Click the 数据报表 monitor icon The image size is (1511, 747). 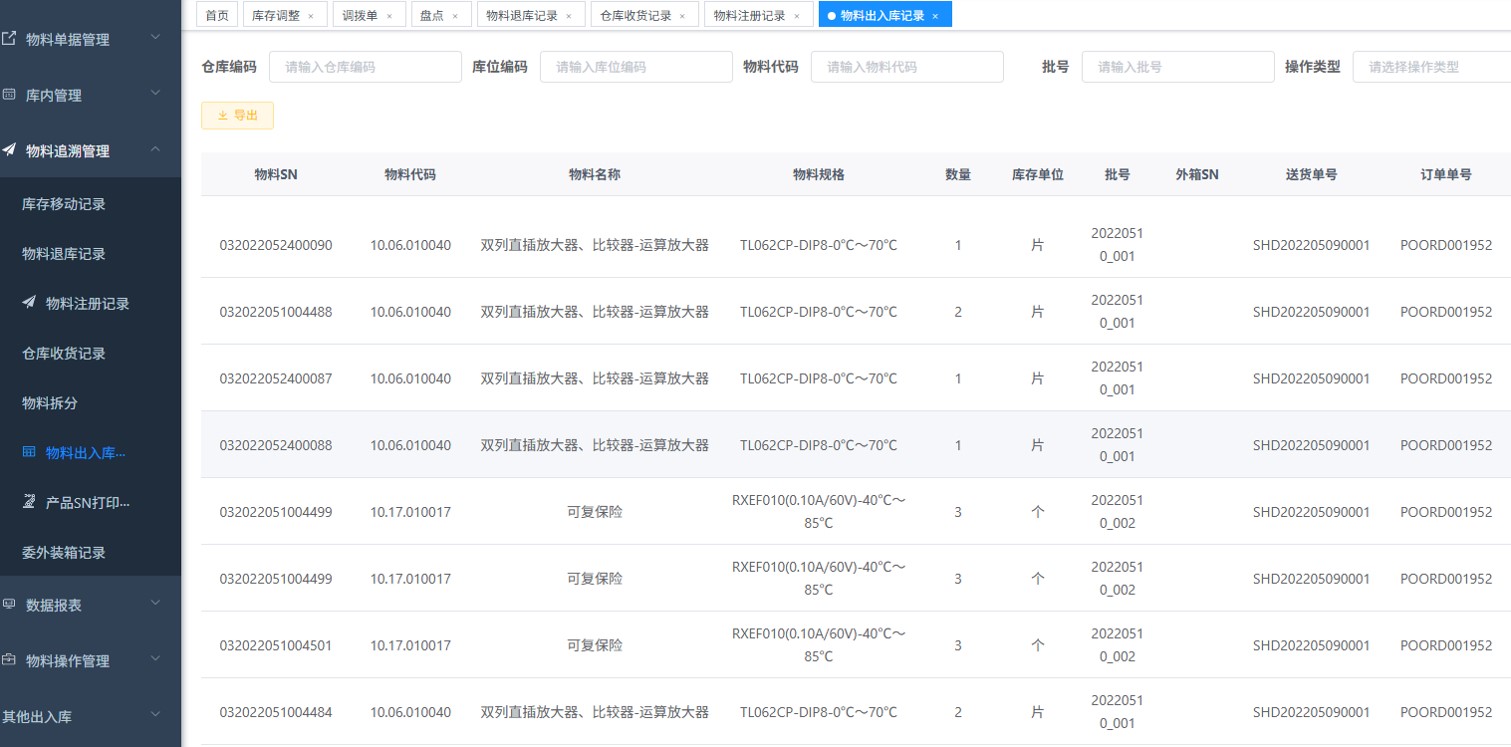(x=9, y=604)
